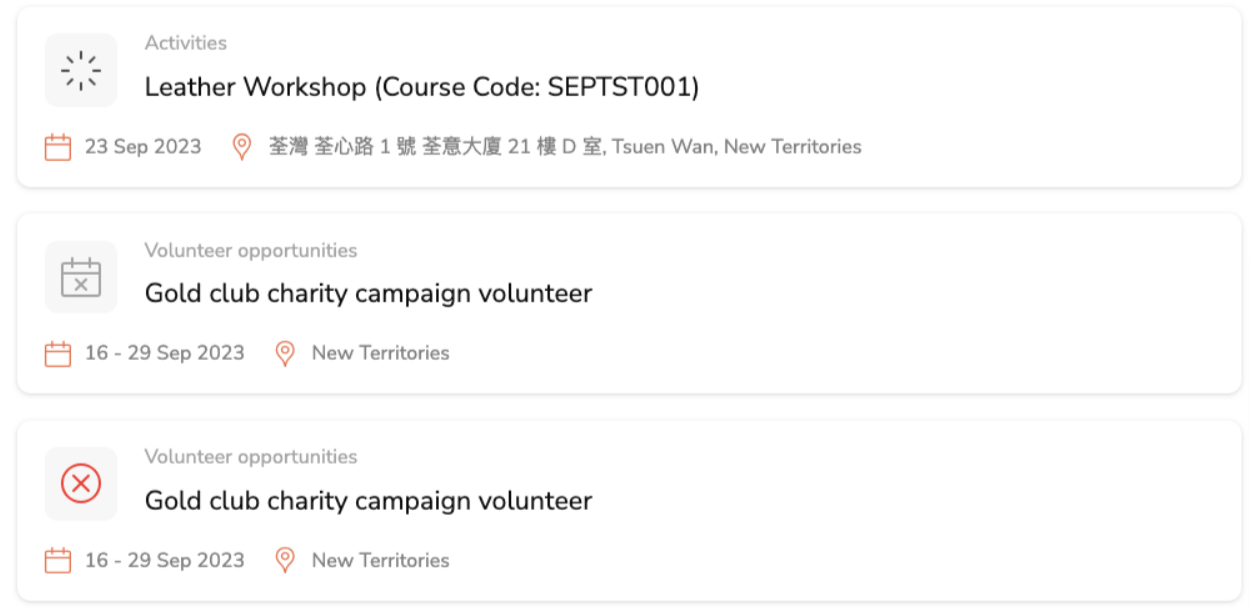Click the loading spinner icon on Leather Workshop

point(81,70)
